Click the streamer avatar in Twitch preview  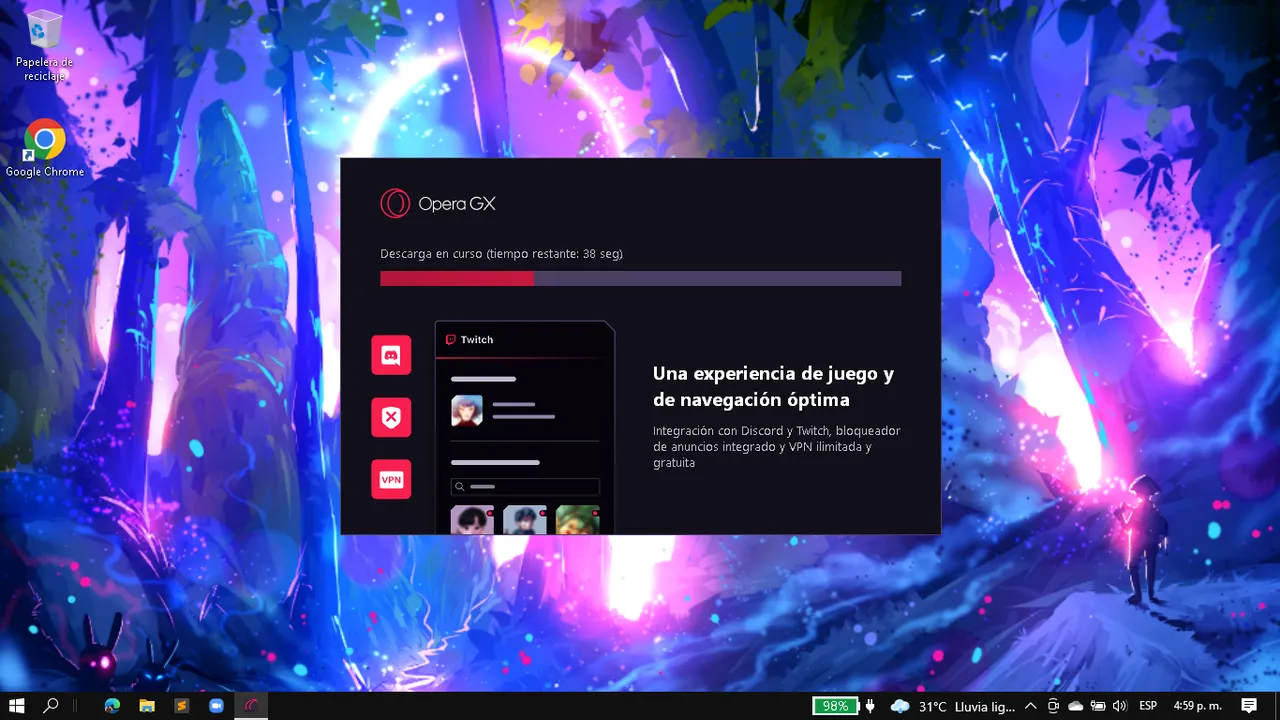467,411
